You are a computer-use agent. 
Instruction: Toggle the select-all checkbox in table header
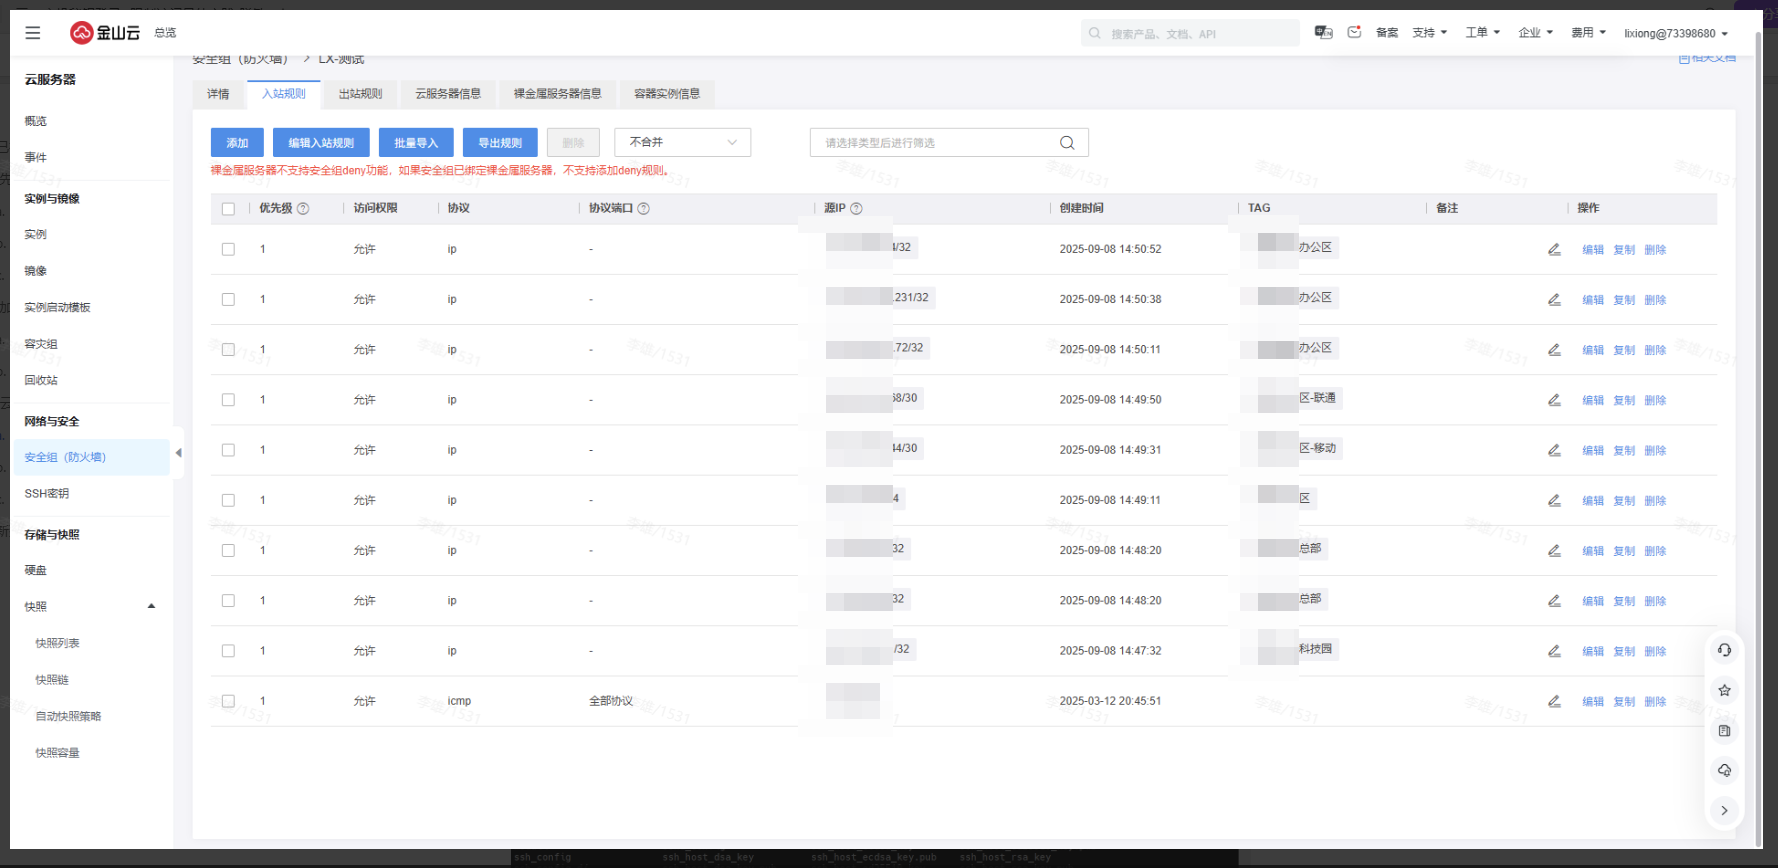coord(228,209)
